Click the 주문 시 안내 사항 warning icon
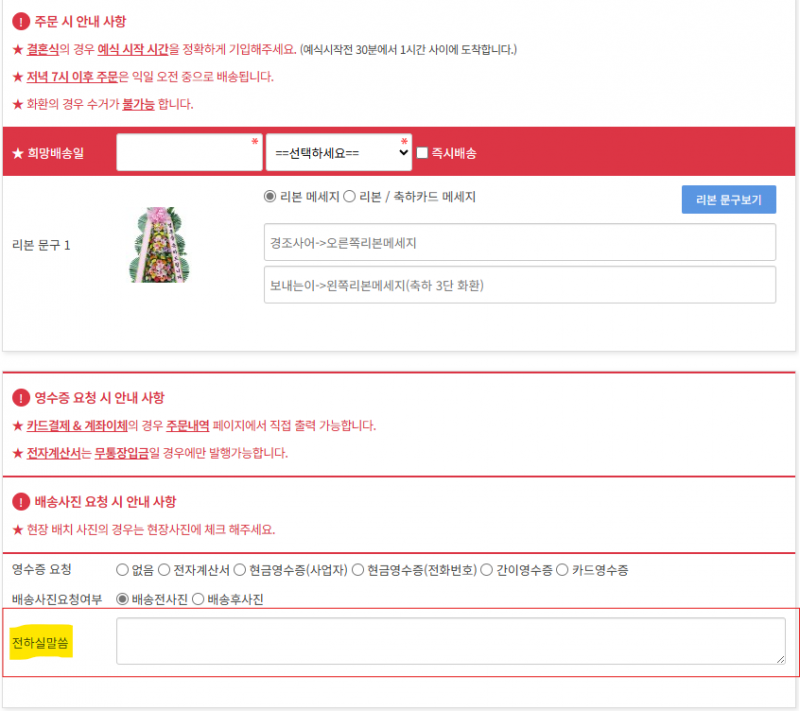800x711 pixels. coord(21,22)
